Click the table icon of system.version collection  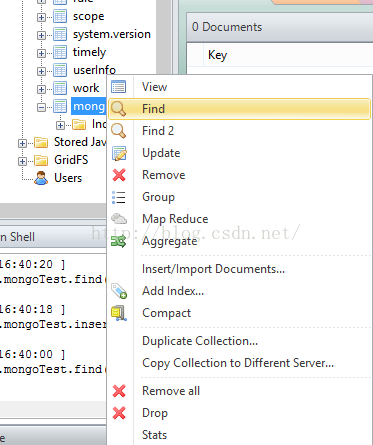pos(60,34)
